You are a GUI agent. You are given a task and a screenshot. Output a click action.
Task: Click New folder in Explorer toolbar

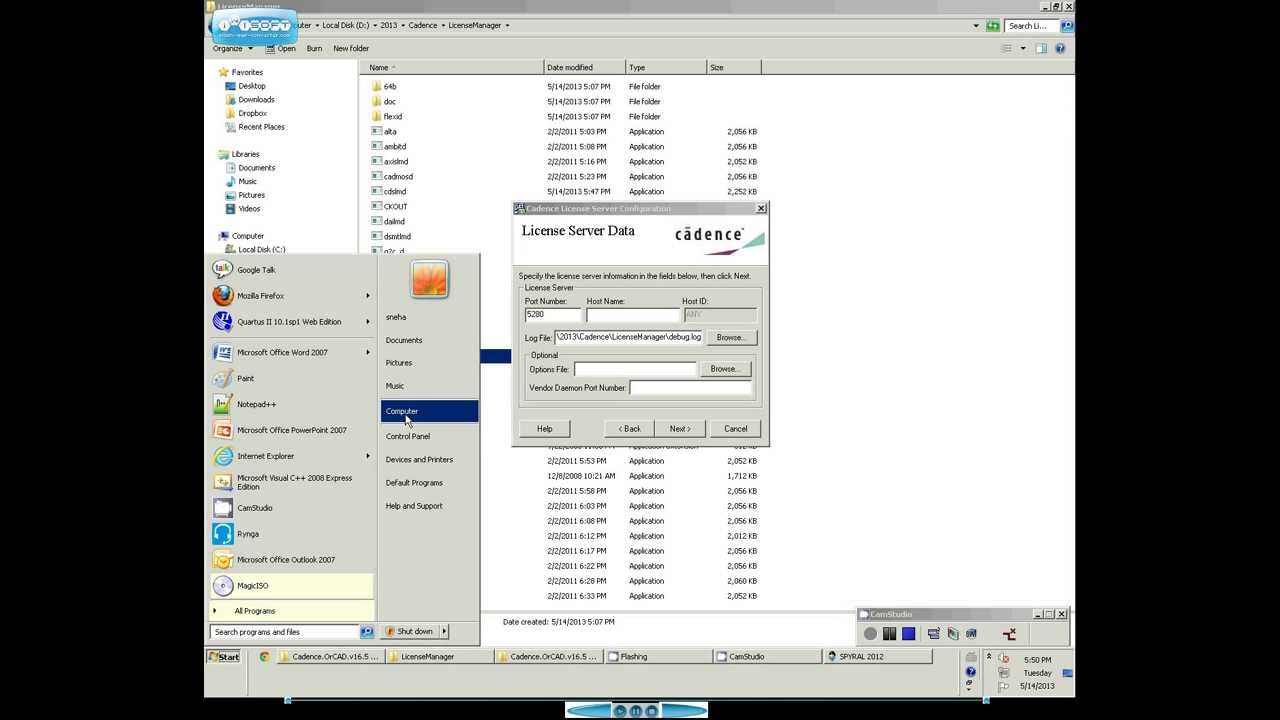(x=351, y=48)
